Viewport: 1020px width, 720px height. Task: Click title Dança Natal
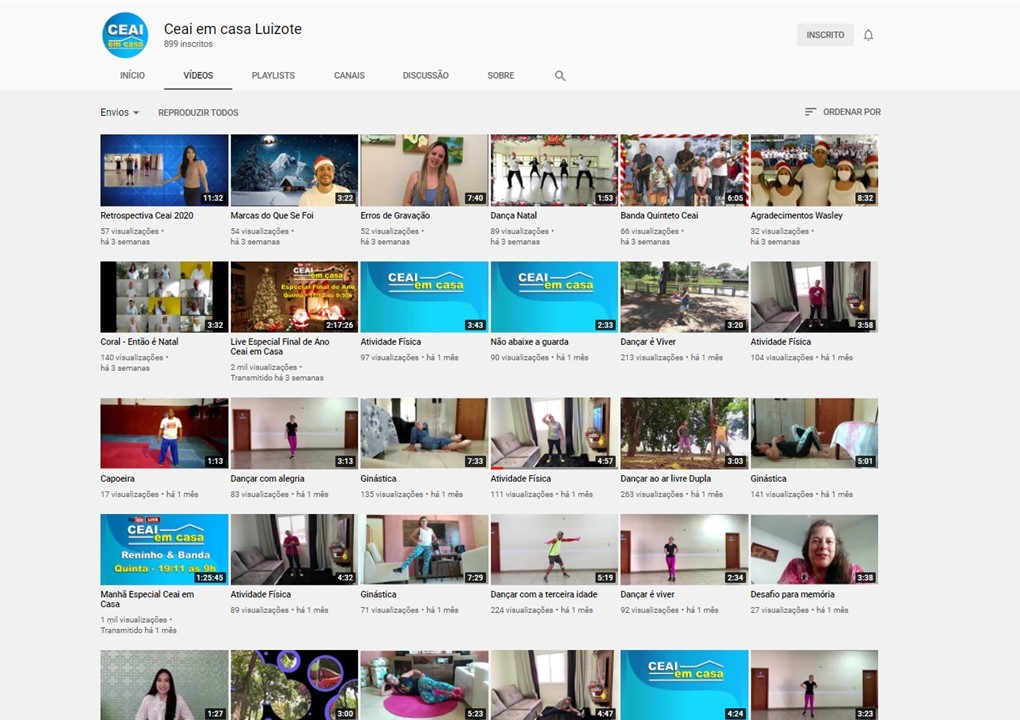514,215
